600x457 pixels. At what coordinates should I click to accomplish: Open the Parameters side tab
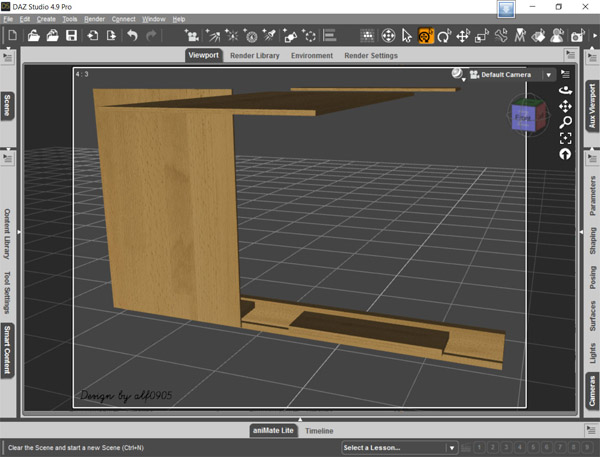pos(592,195)
